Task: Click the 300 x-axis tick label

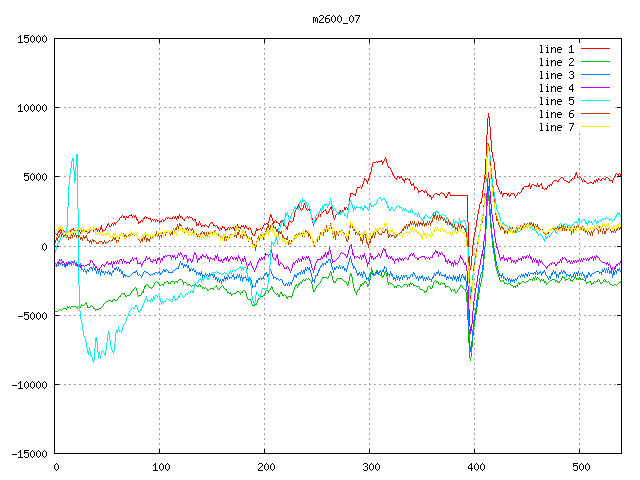Action: [370, 467]
